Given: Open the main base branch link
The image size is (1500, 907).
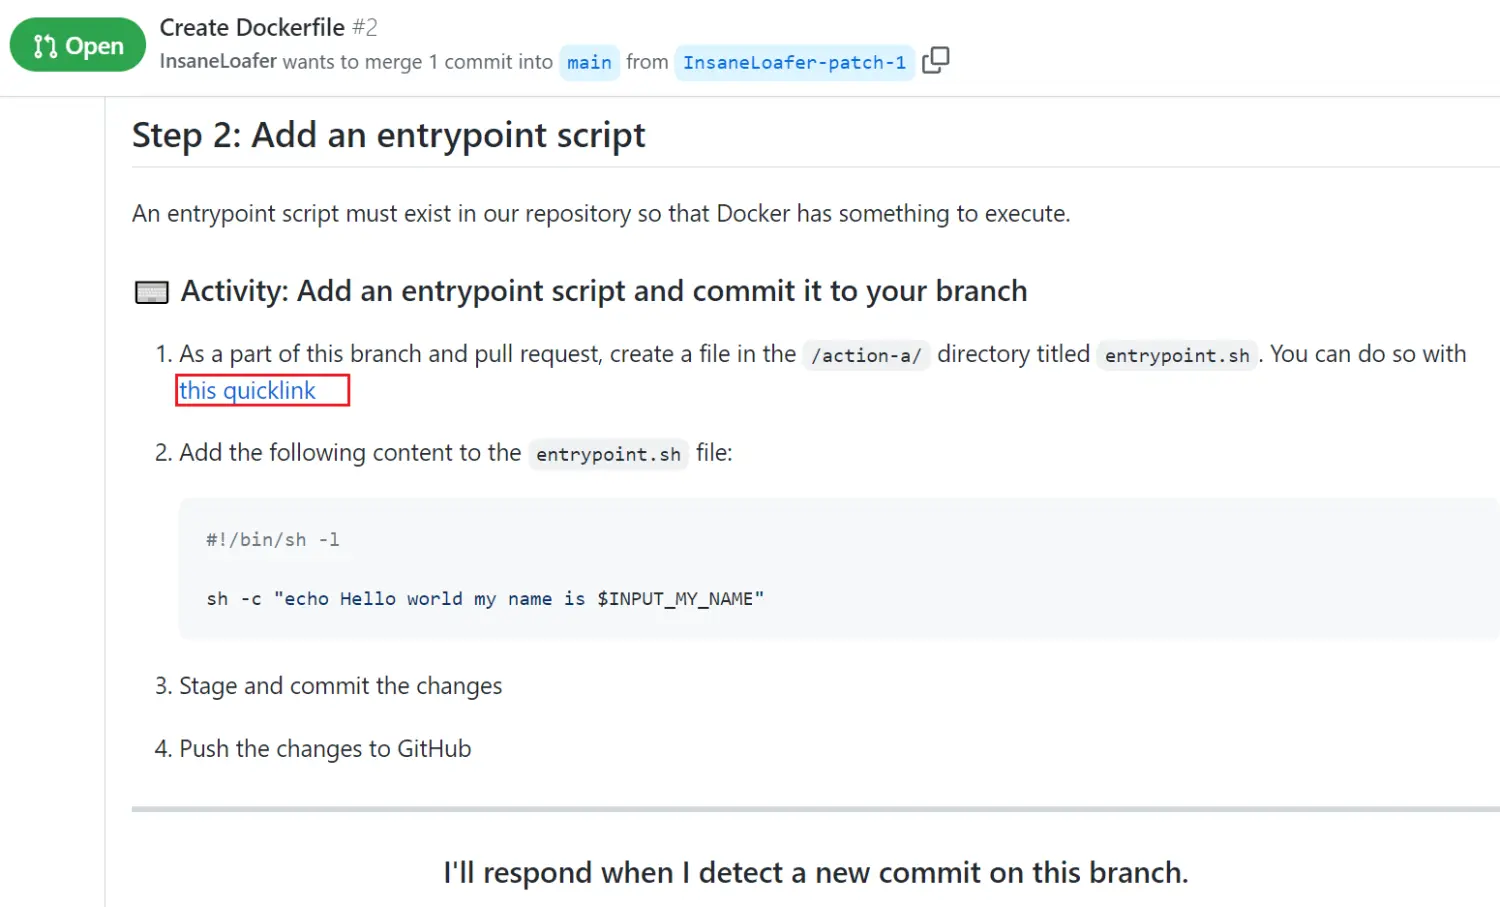Looking at the screenshot, I should coord(589,62).
